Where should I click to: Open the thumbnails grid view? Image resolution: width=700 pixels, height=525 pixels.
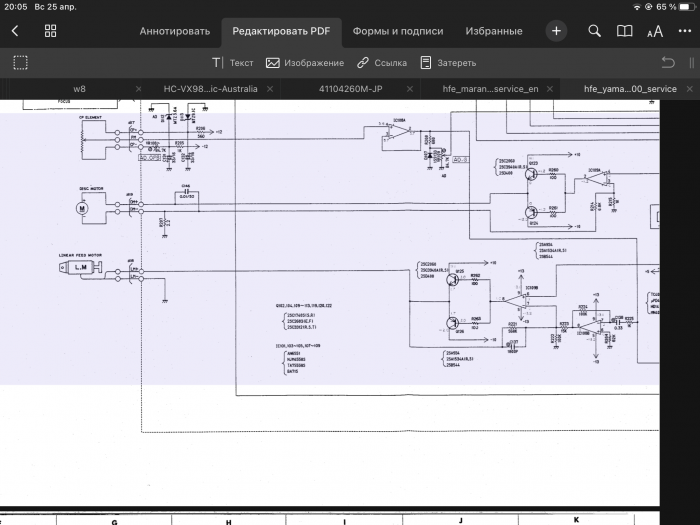50,31
